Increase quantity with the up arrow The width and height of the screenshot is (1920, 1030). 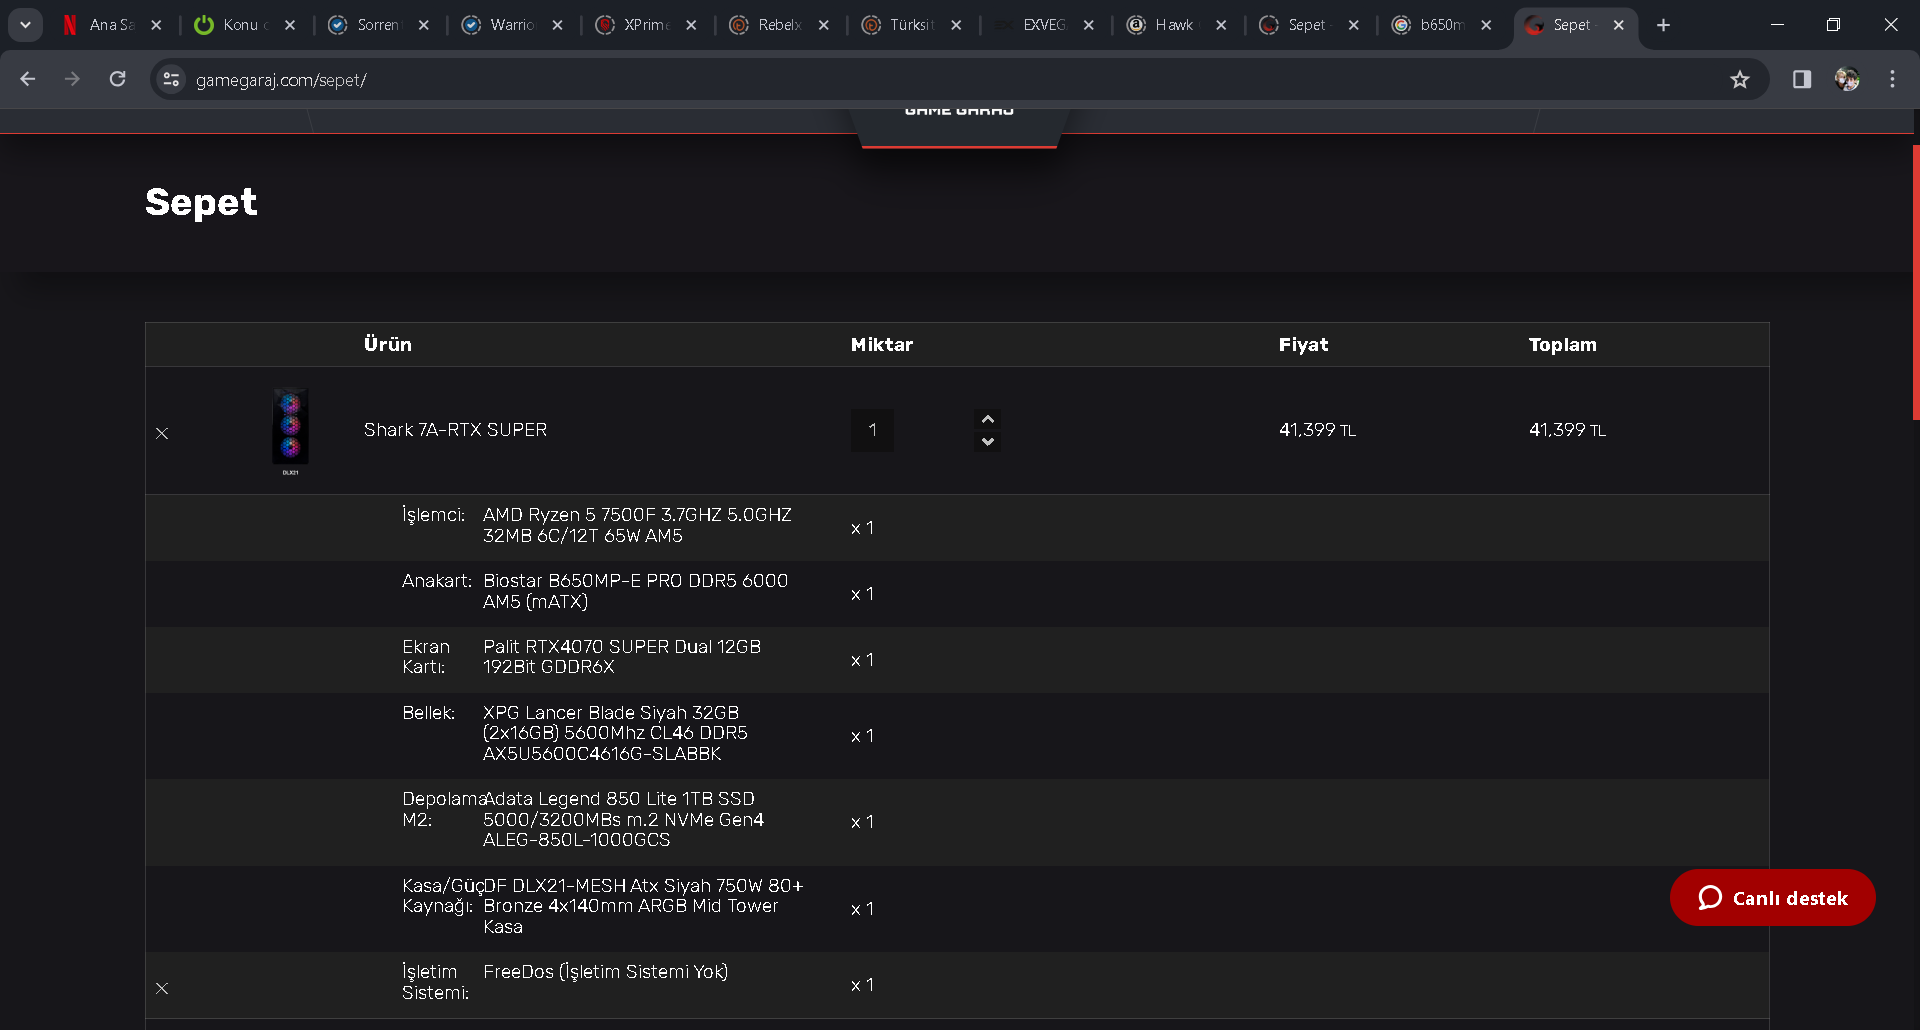coord(988,419)
